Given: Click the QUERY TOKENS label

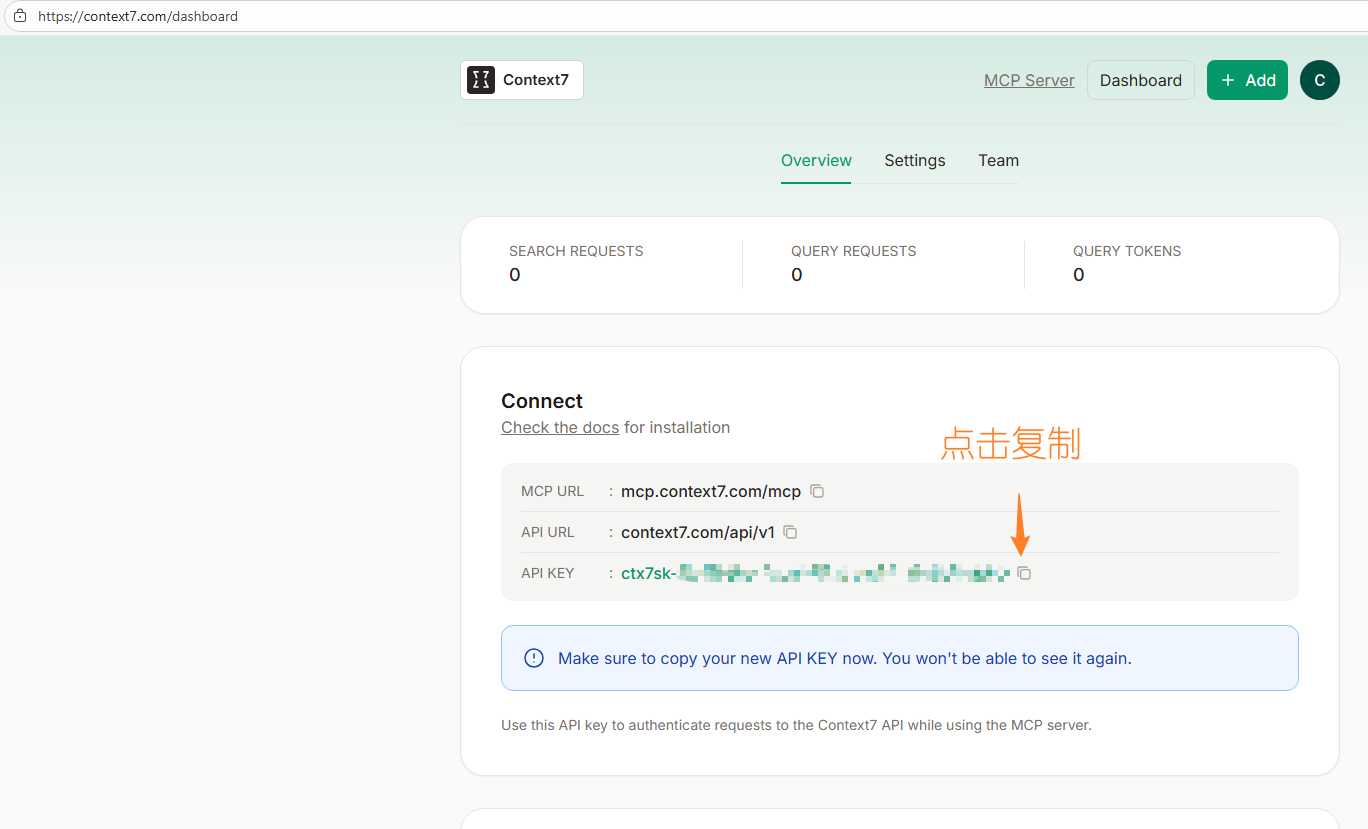Looking at the screenshot, I should 1127,251.
